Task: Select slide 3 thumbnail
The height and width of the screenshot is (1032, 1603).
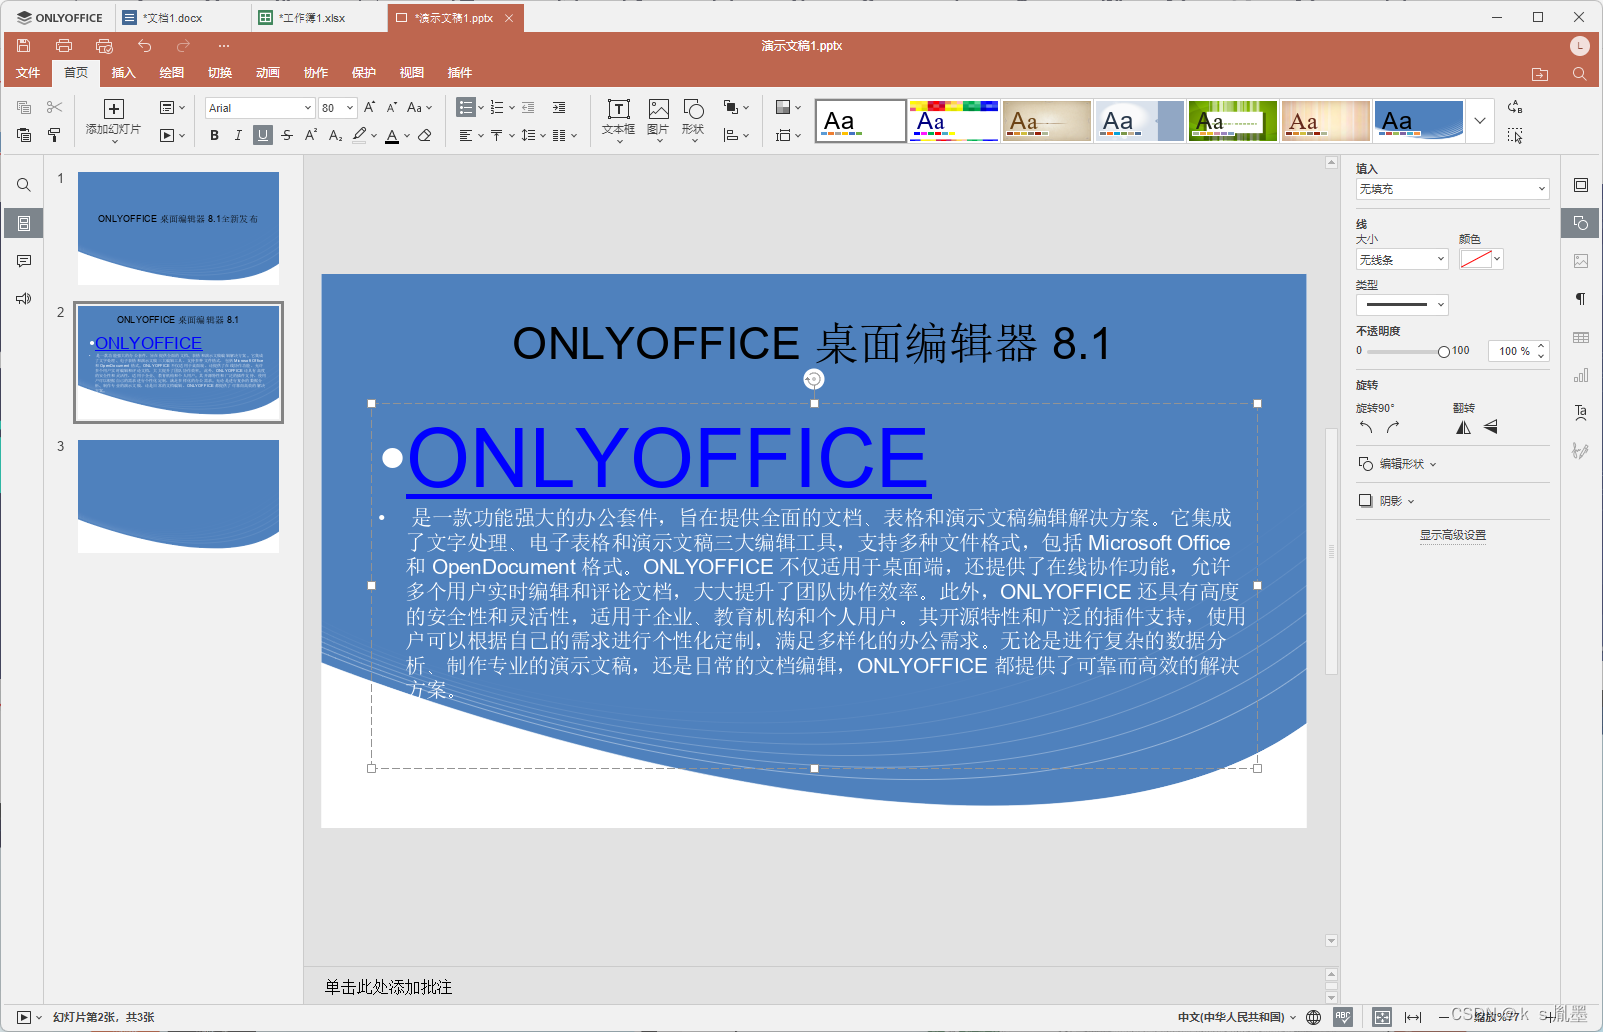Action: point(178,496)
